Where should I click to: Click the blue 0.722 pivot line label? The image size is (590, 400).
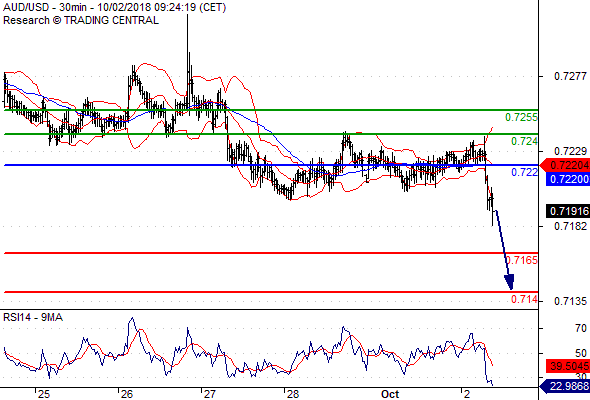[x=524, y=172]
